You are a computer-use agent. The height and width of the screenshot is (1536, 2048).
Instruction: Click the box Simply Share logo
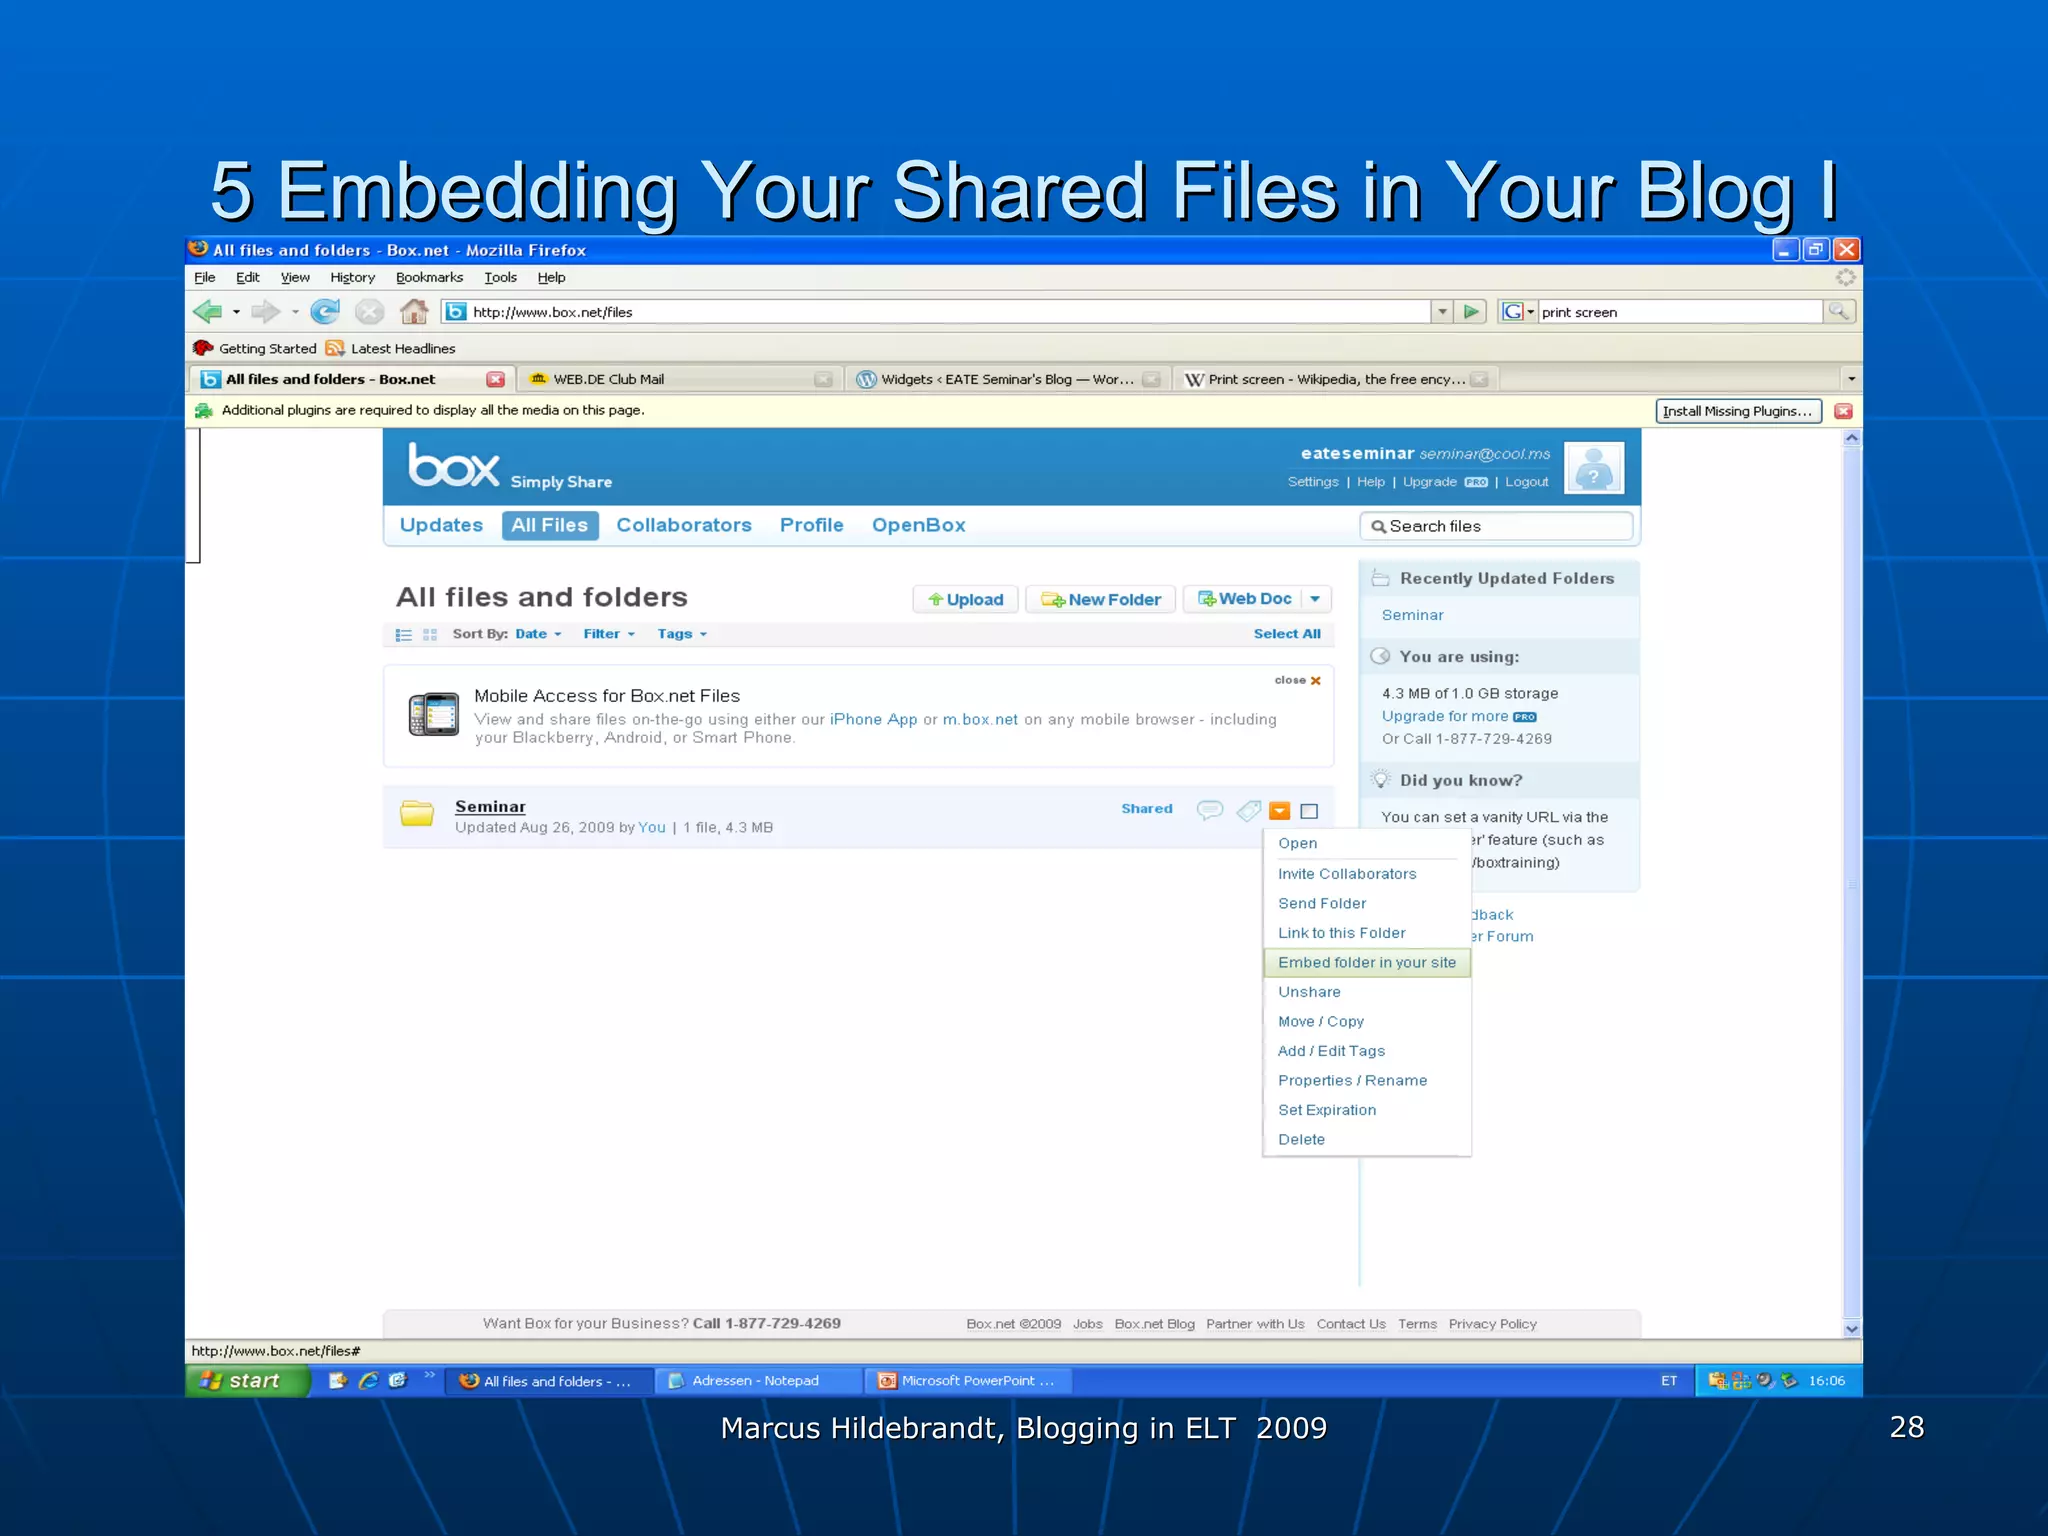(x=510, y=467)
